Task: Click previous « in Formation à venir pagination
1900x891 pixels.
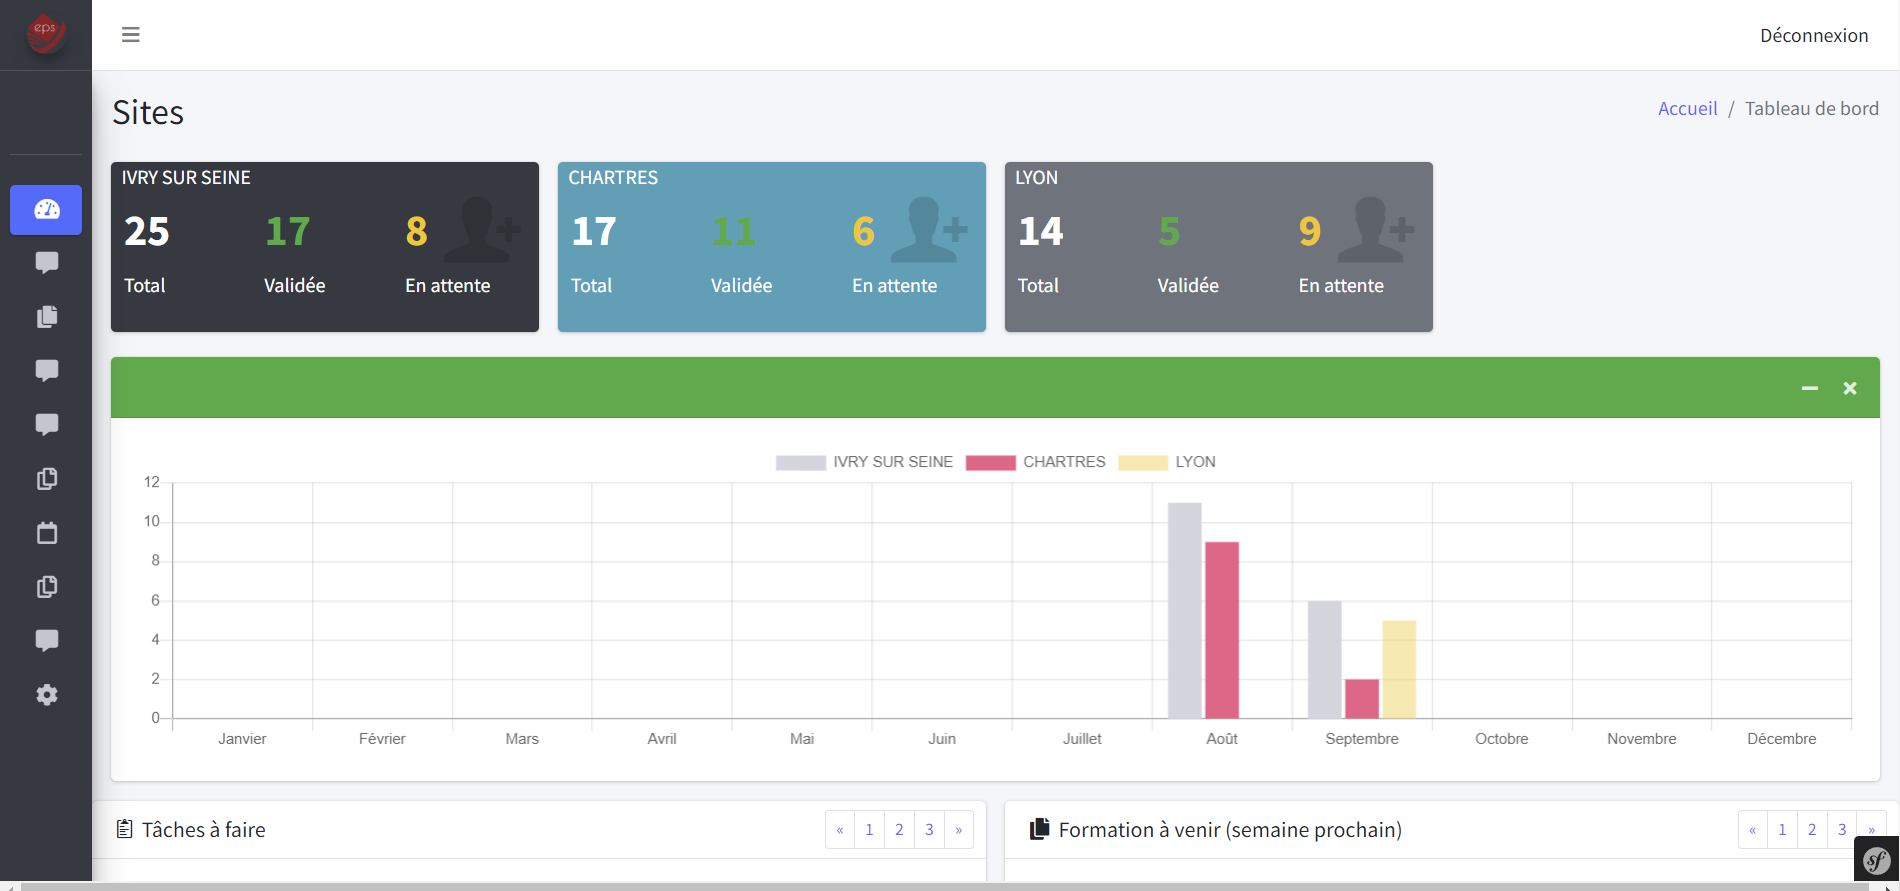Action: pos(1753,830)
